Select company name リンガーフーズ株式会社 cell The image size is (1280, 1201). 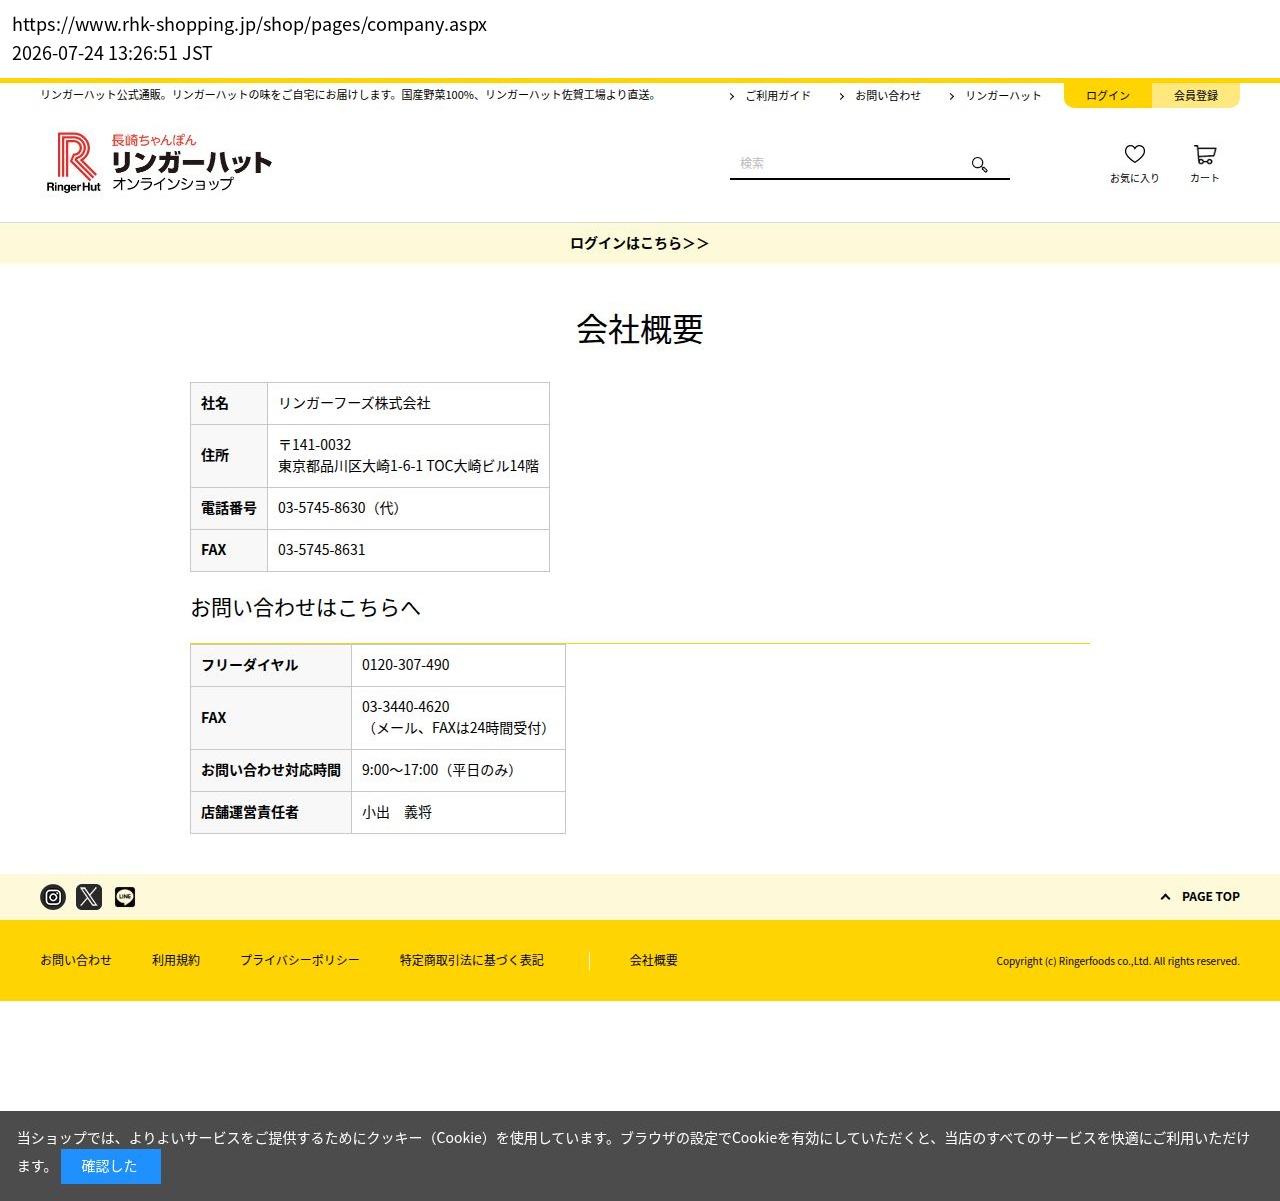pyautogui.click(x=408, y=403)
